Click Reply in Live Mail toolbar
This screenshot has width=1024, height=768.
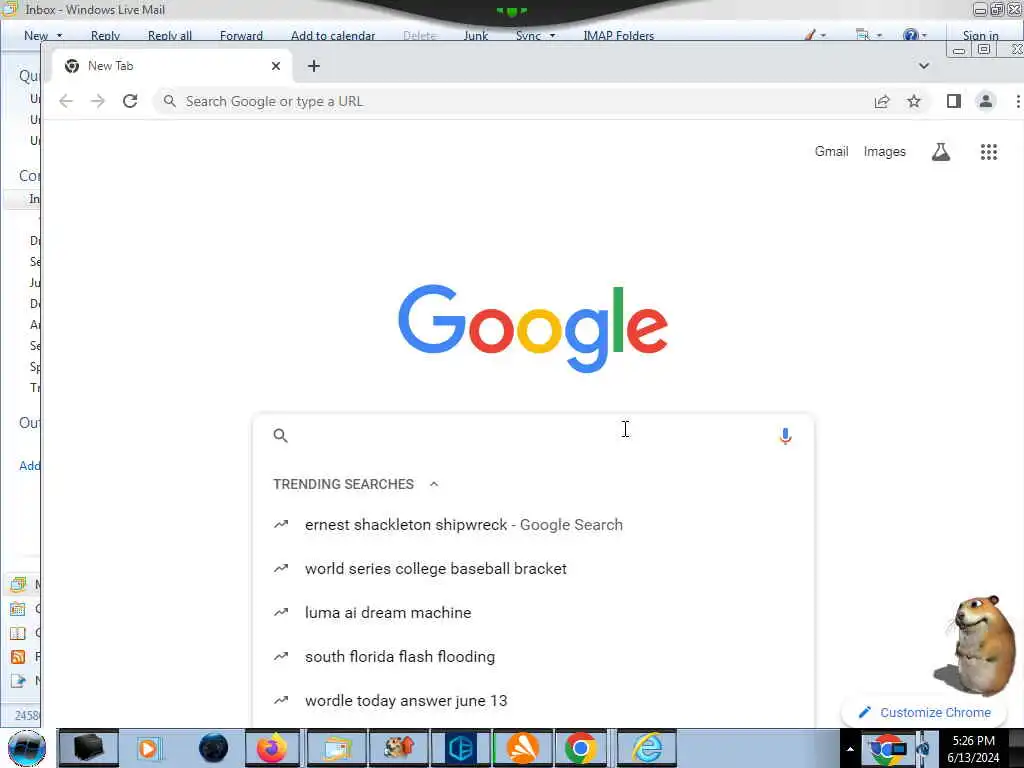(x=105, y=36)
